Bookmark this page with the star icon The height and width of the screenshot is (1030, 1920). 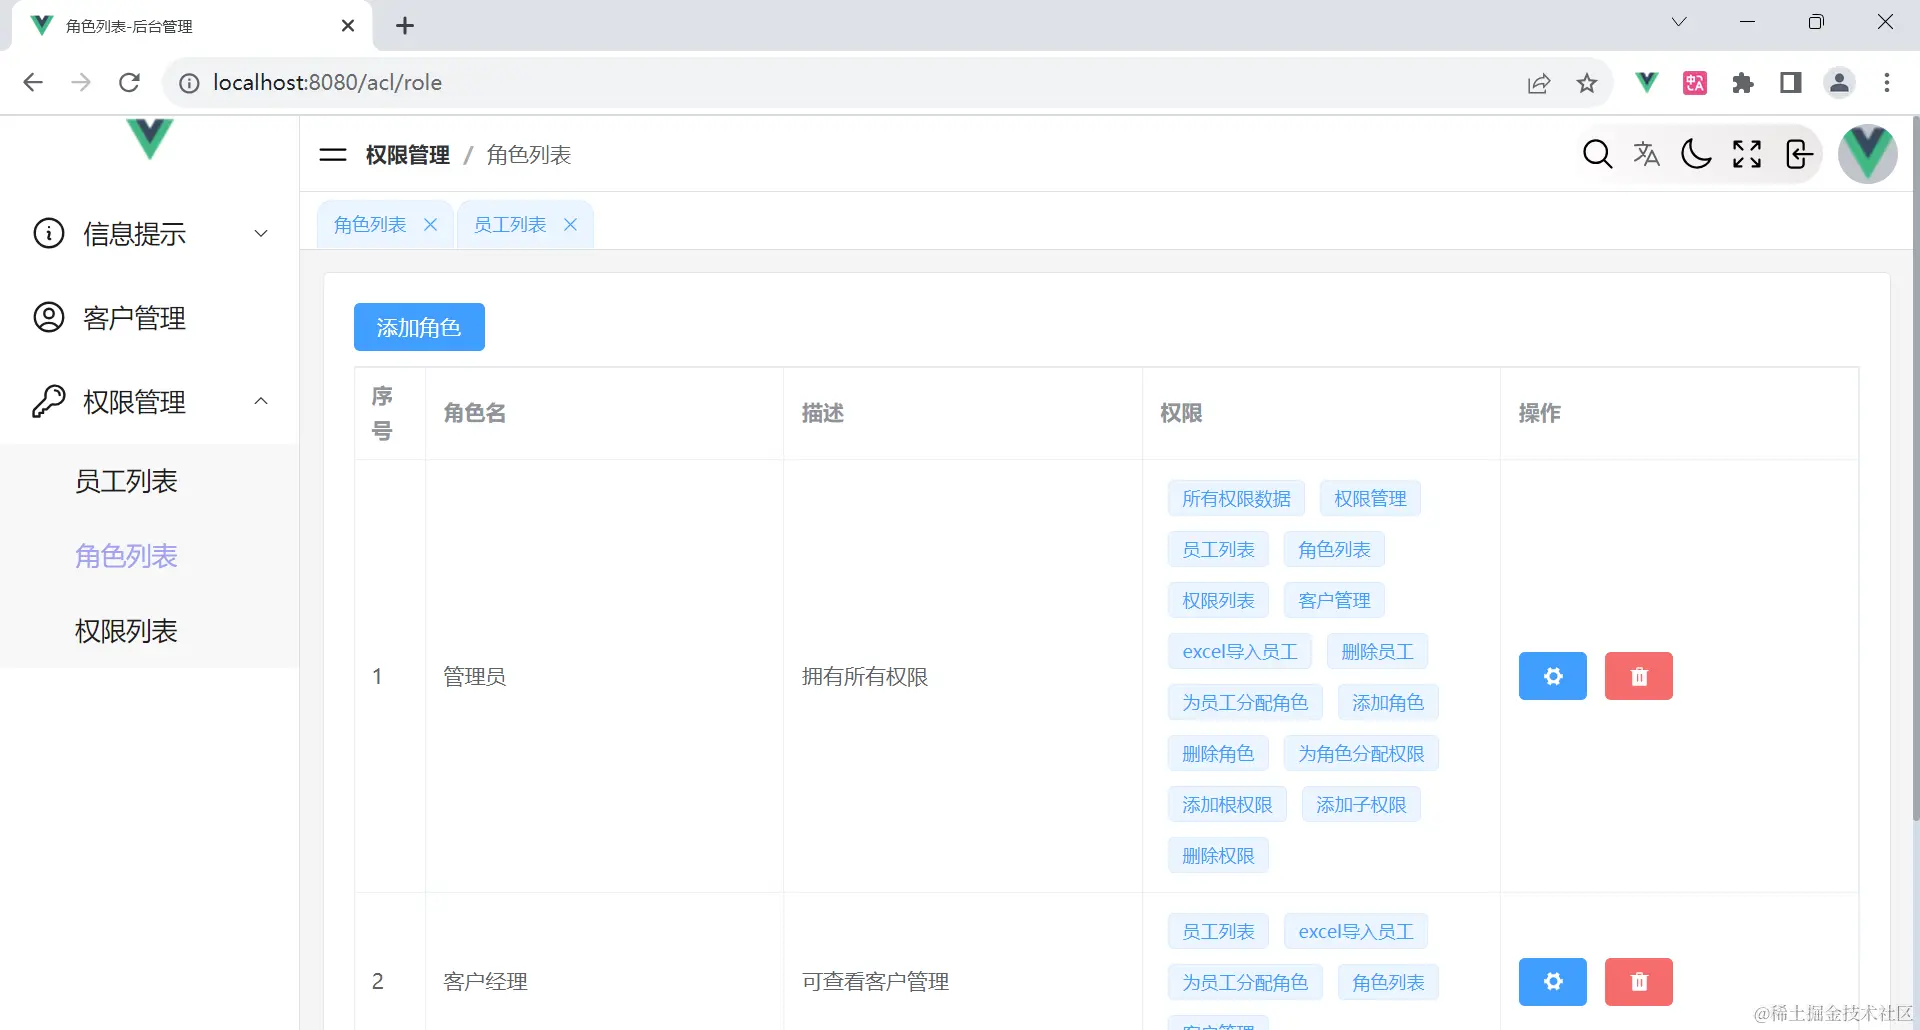tap(1587, 83)
